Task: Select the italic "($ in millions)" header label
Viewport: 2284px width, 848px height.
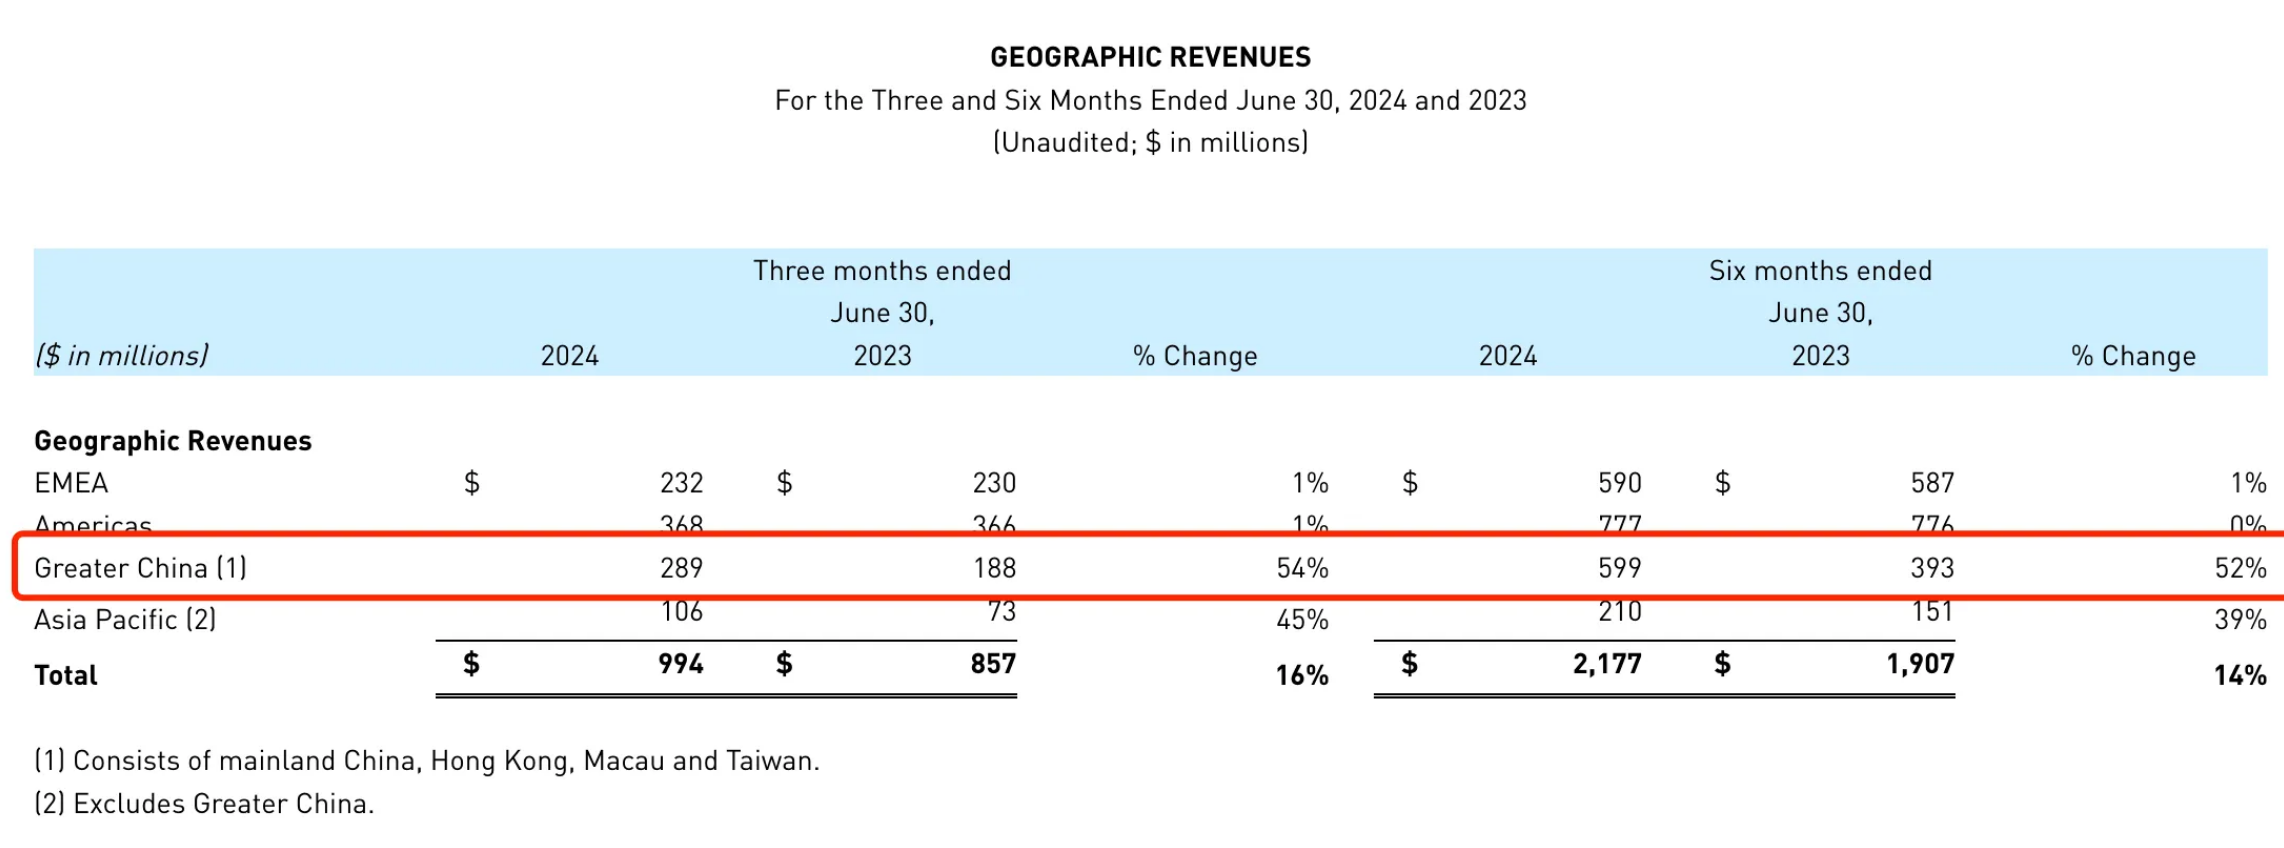Action: pos(122,356)
